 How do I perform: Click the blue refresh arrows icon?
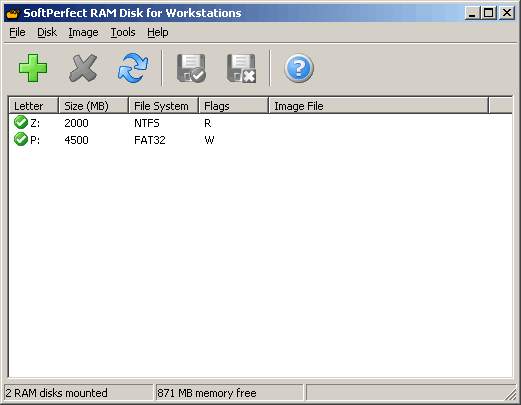point(133,68)
